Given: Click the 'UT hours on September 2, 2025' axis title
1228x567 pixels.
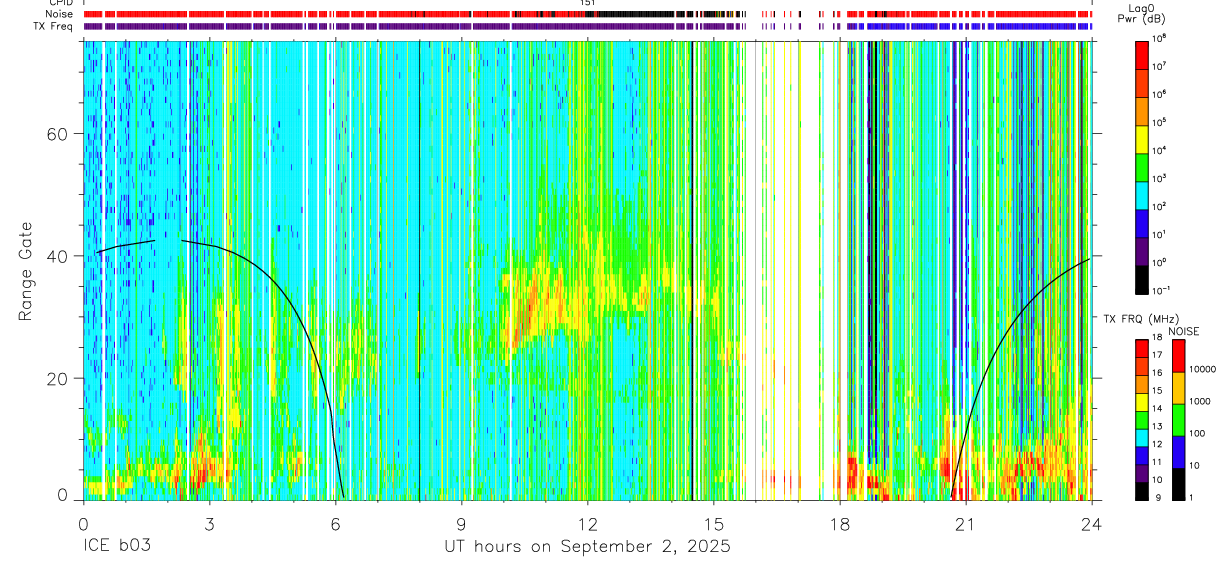Looking at the screenshot, I should click(x=587, y=547).
